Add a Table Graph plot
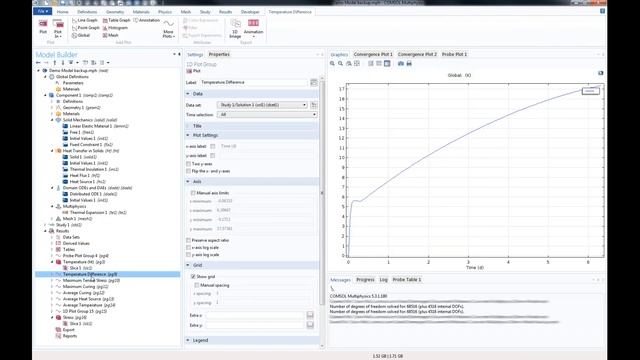The width and height of the screenshot is (640, 360). pyautogui.click(x=116, y=20)
